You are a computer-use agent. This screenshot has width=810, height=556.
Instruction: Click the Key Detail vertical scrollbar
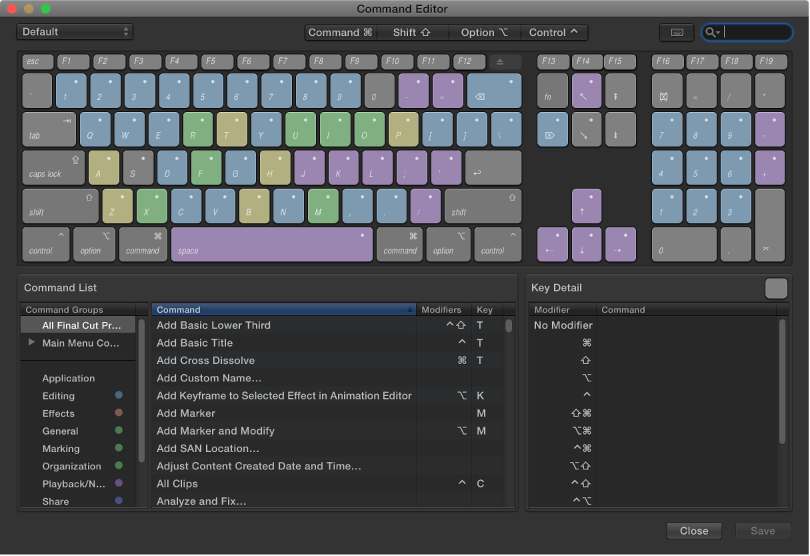point(782,381)
